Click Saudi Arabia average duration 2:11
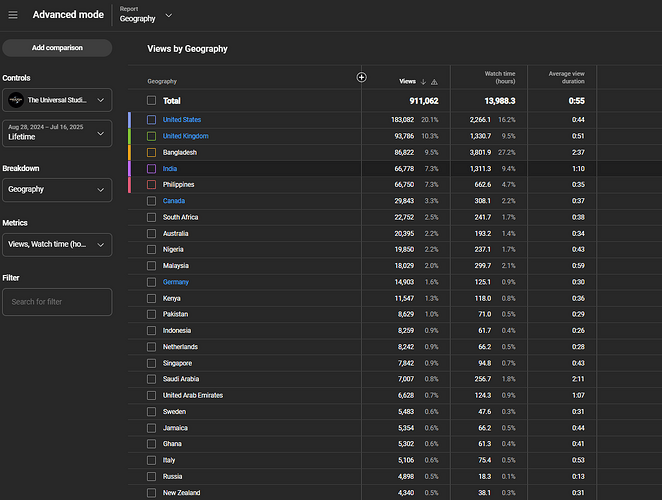Image resolution: width=662 pixels, height=500 pixels. coord(578,379)
